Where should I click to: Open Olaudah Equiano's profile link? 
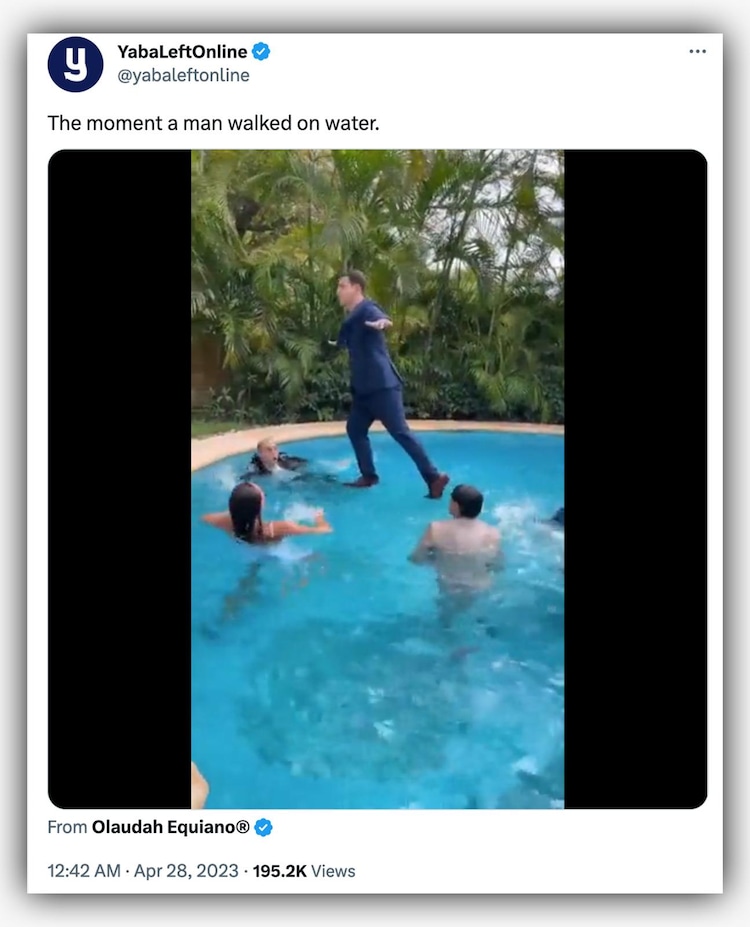pyautogui.click(x=170, y=827)
